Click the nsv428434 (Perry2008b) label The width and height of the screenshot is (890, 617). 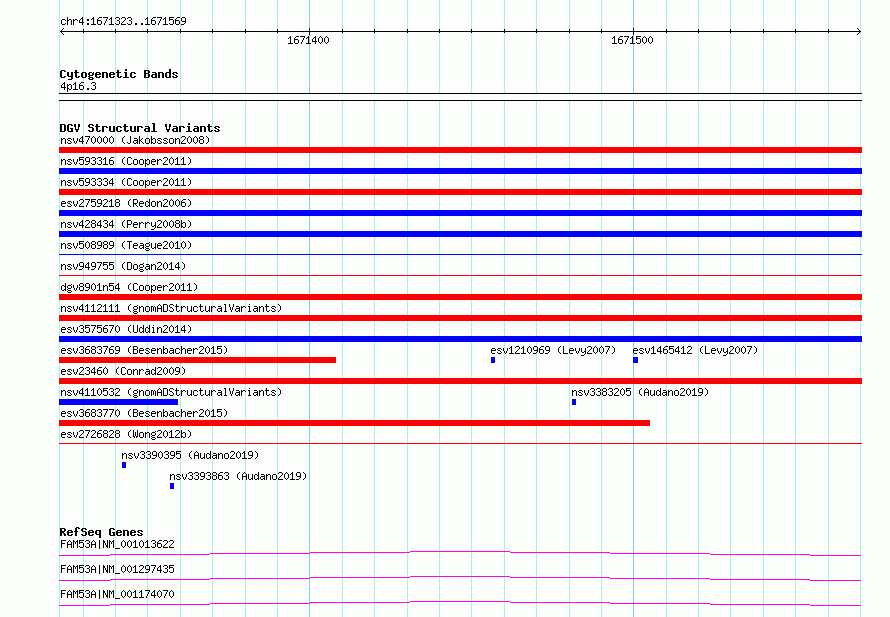[x=126, y=224]
